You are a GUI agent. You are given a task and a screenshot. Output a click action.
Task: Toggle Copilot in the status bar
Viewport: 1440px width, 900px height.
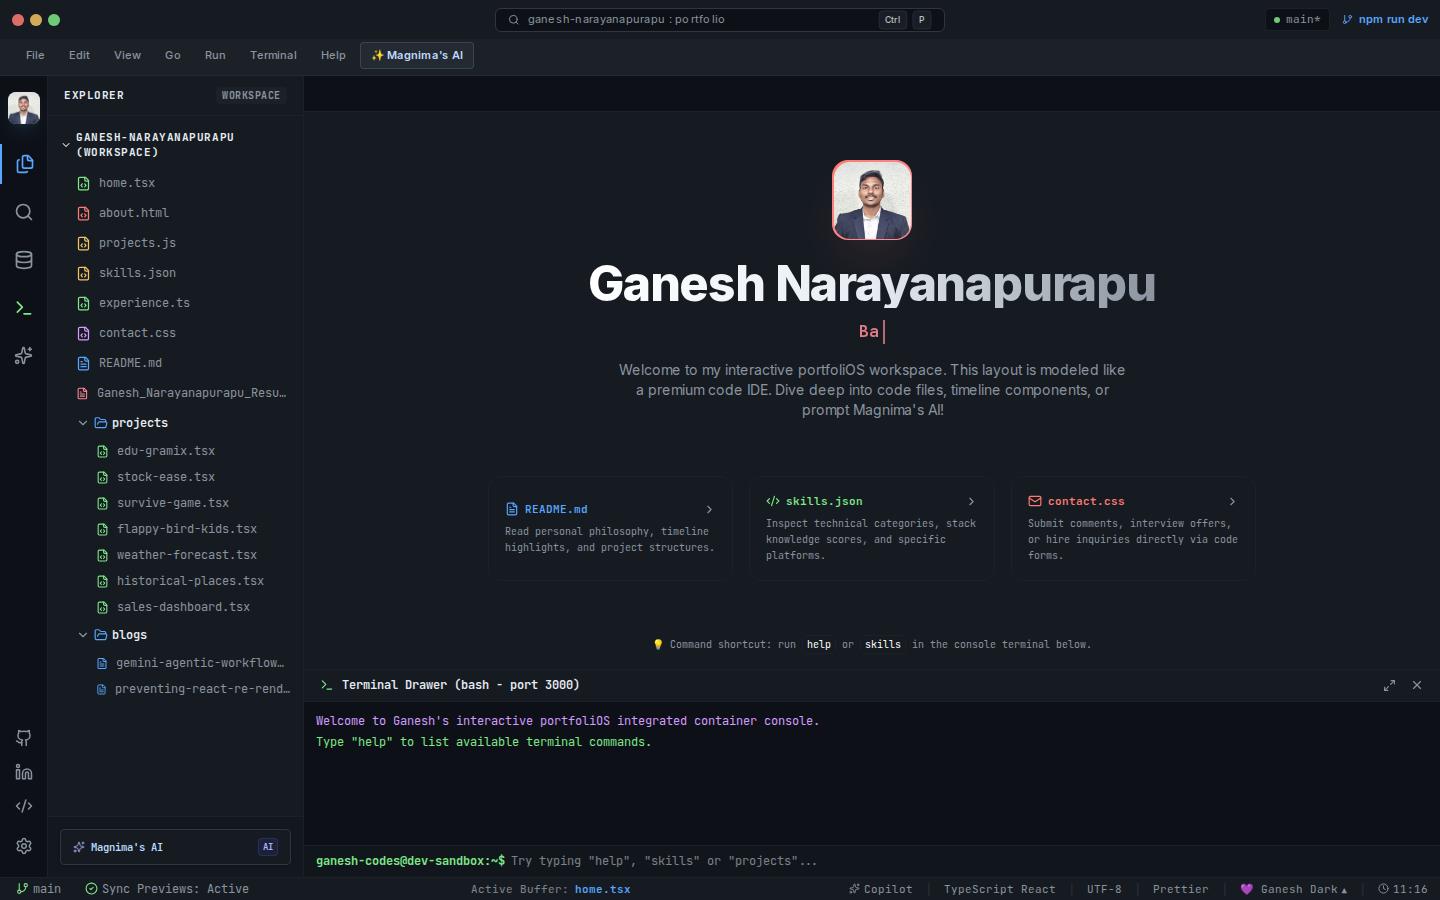pos(880,889)
